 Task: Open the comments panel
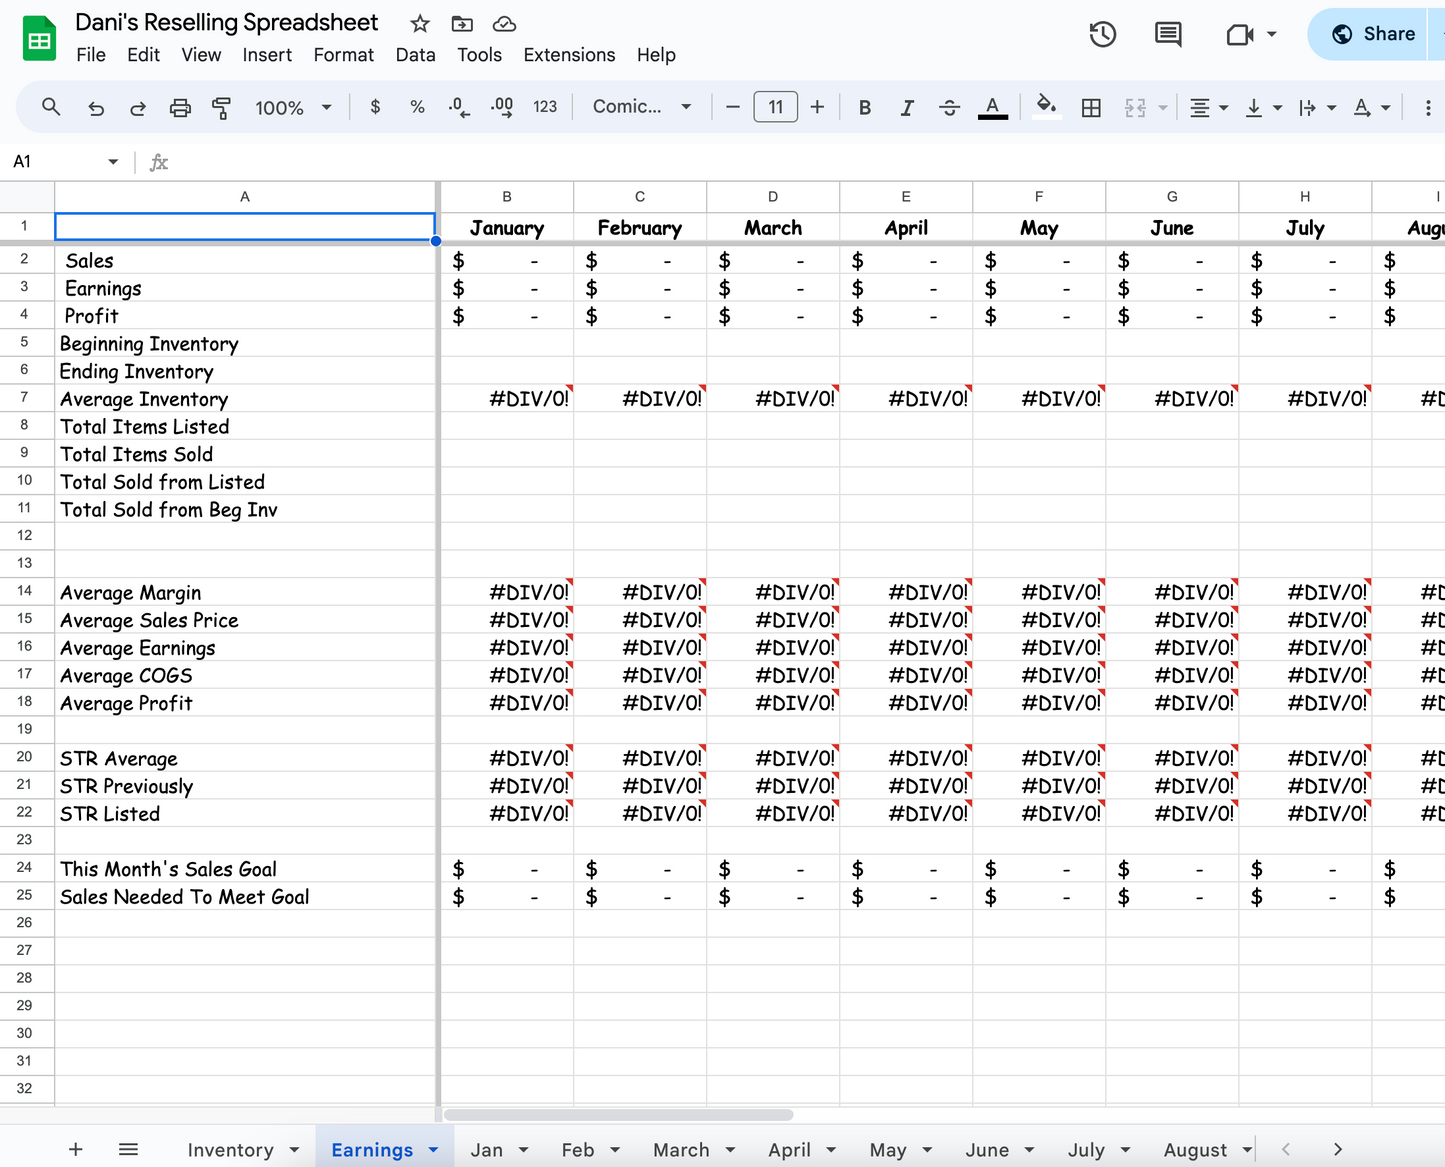point(1167,33)
